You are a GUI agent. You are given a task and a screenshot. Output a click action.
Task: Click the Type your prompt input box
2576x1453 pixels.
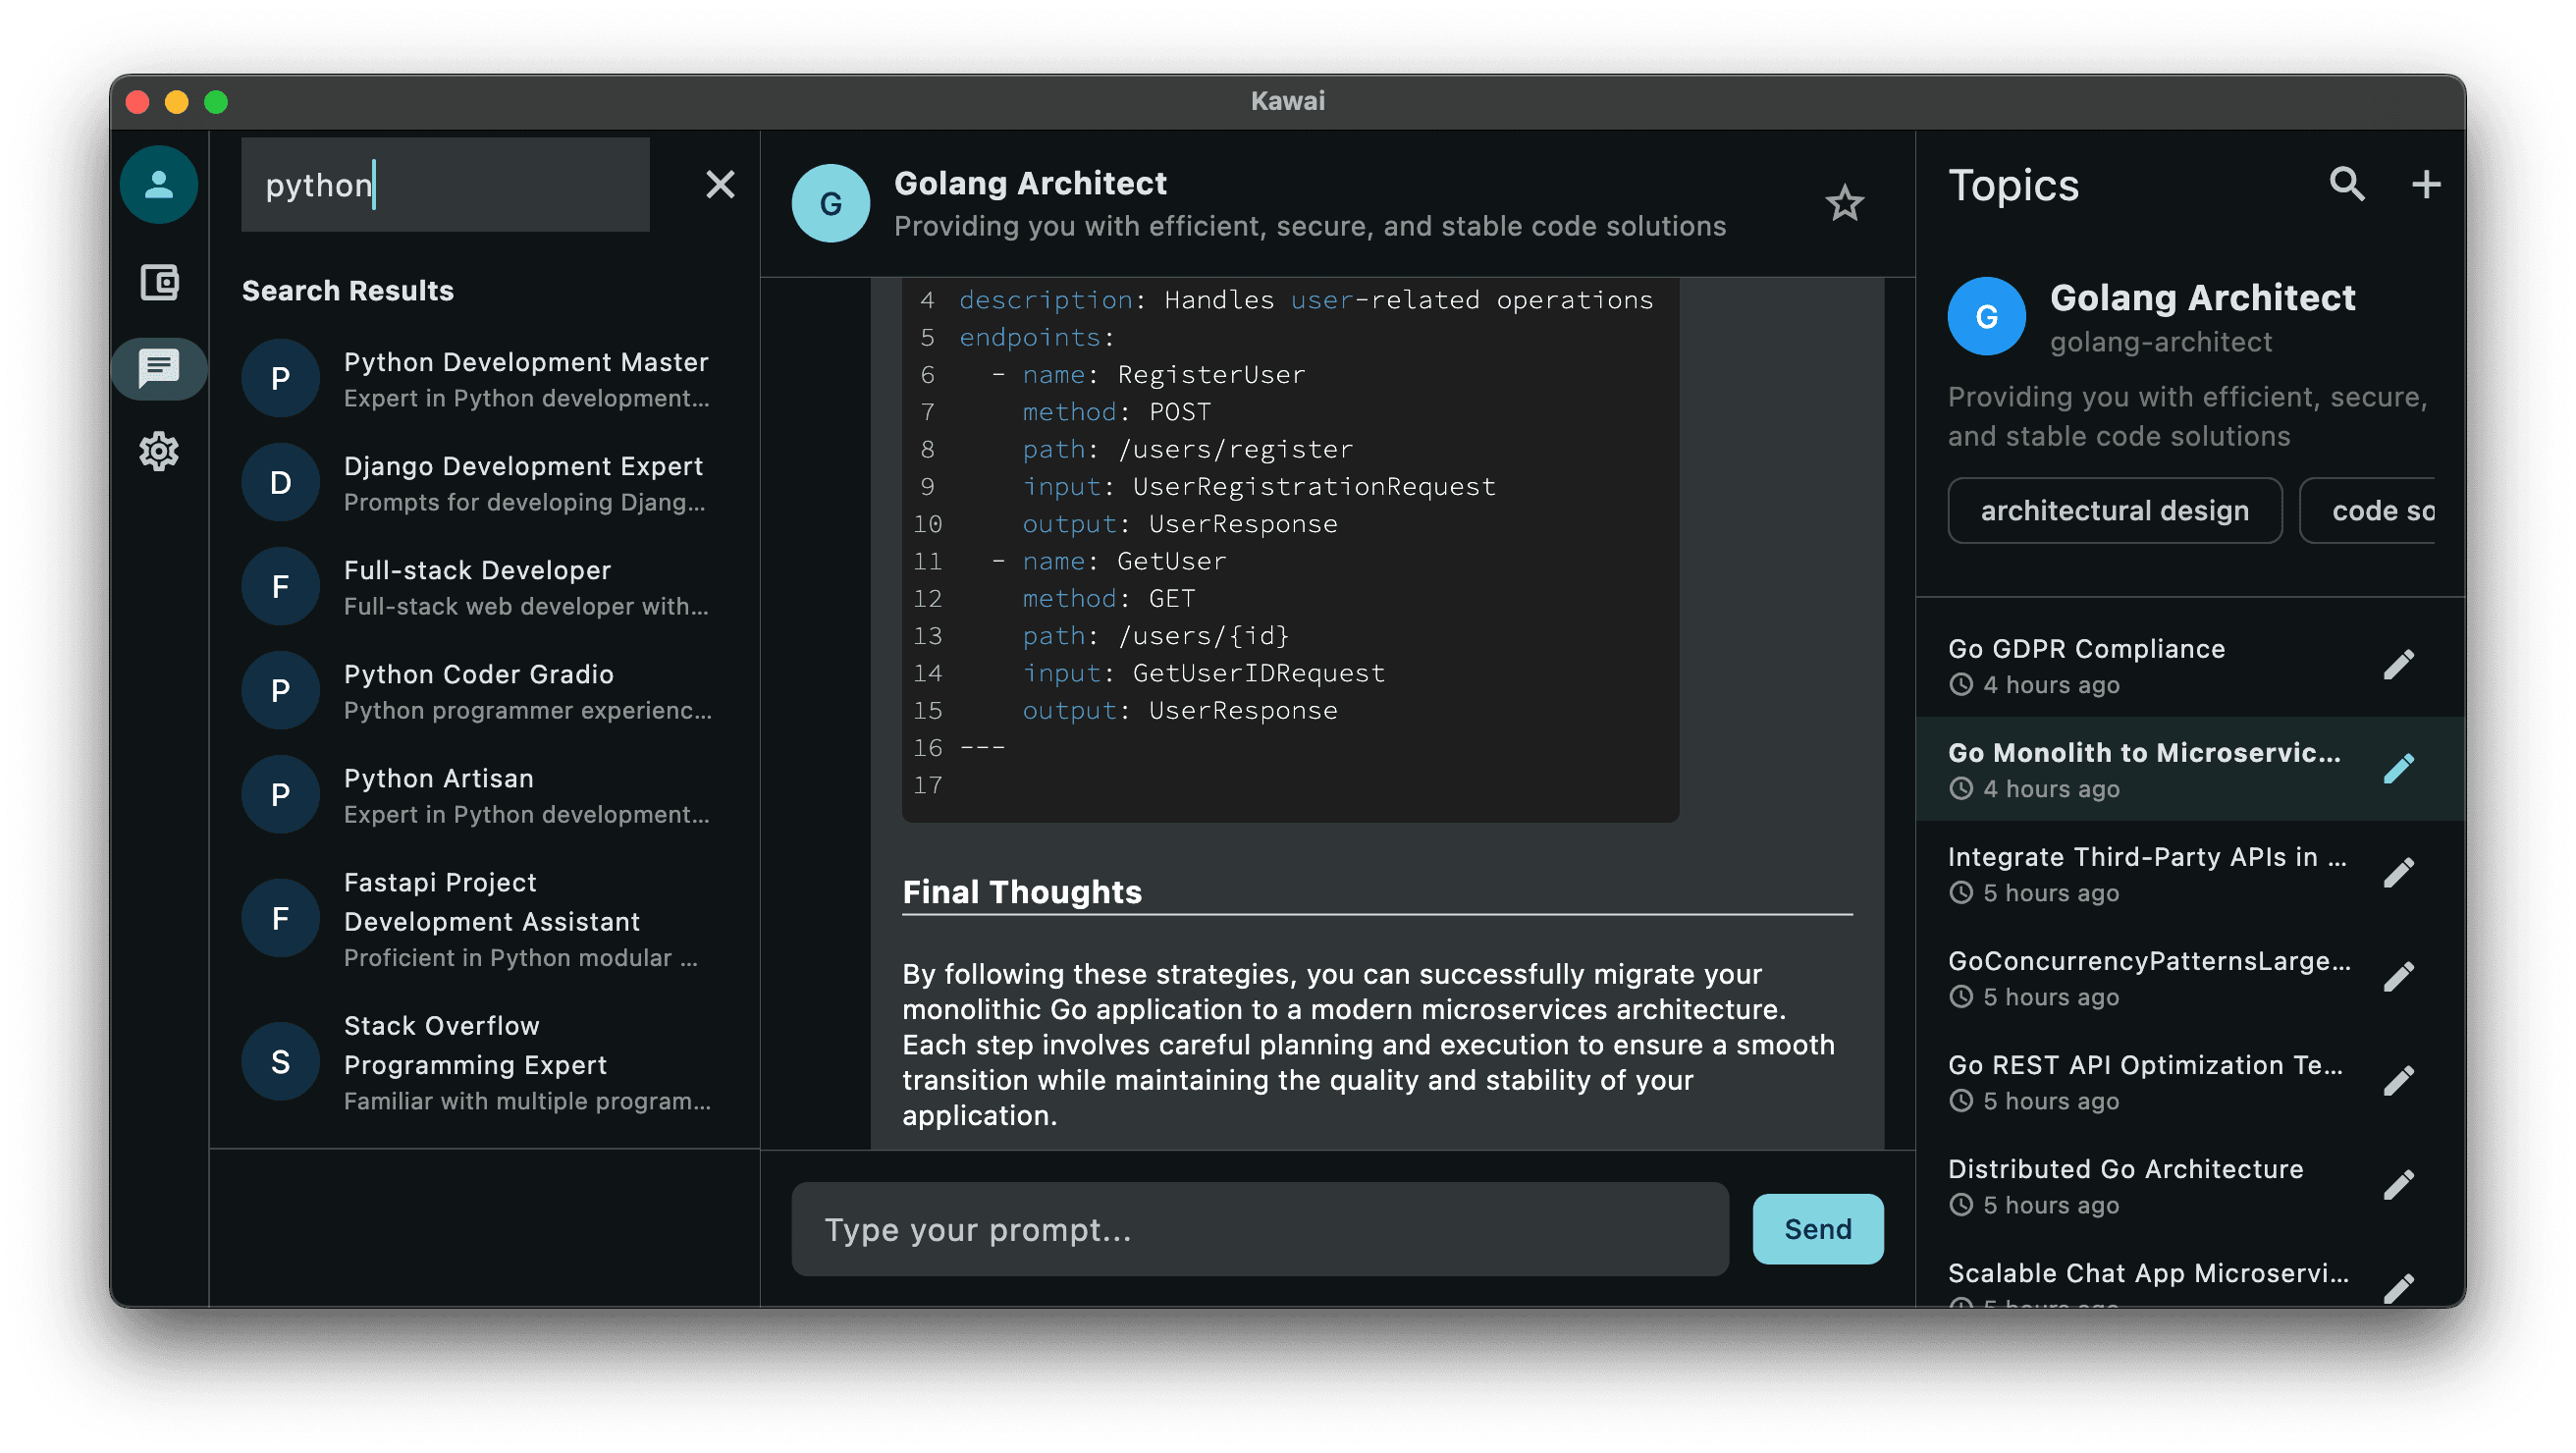[x=1259, y=1229]
